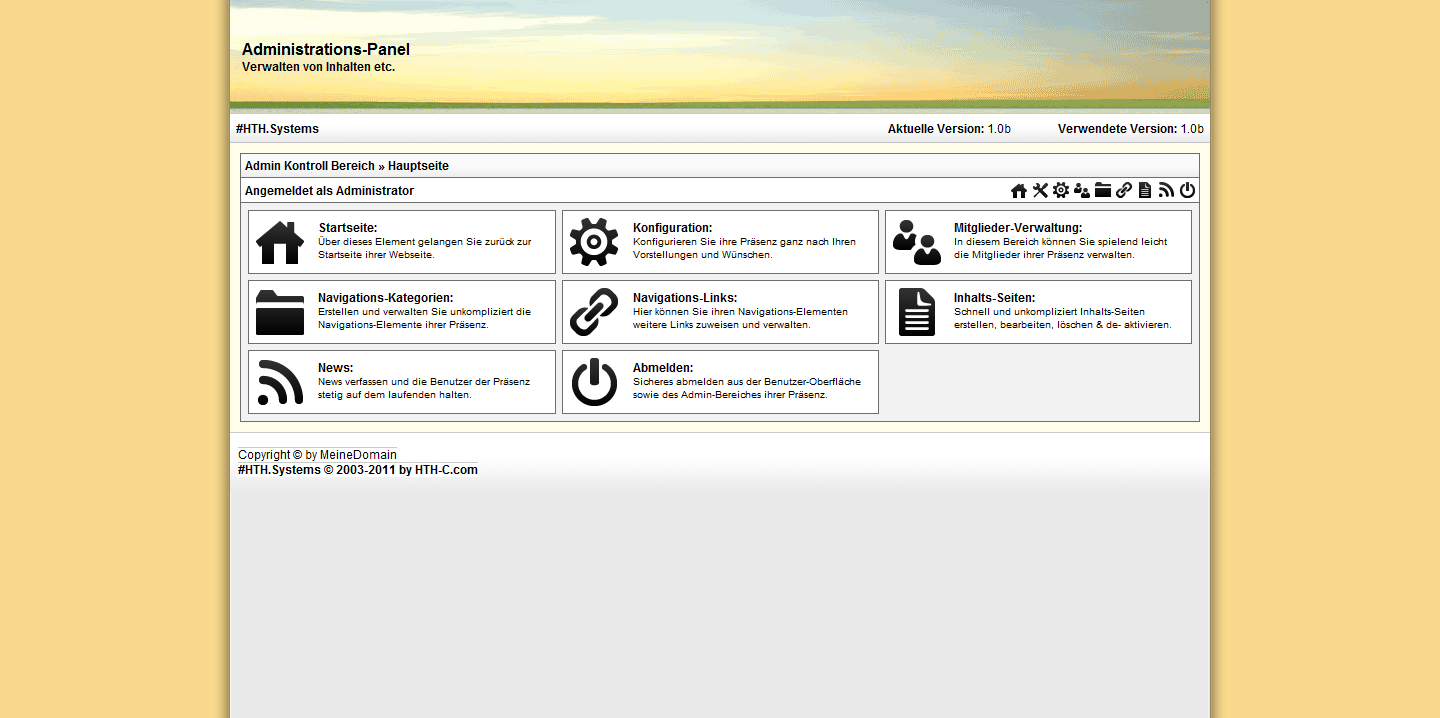The image size is (1440, 718).
Task: Click the #HTH.Systems © 2003-2011 by HTH-C.com footer line
Action: click(x=358, y=470)
